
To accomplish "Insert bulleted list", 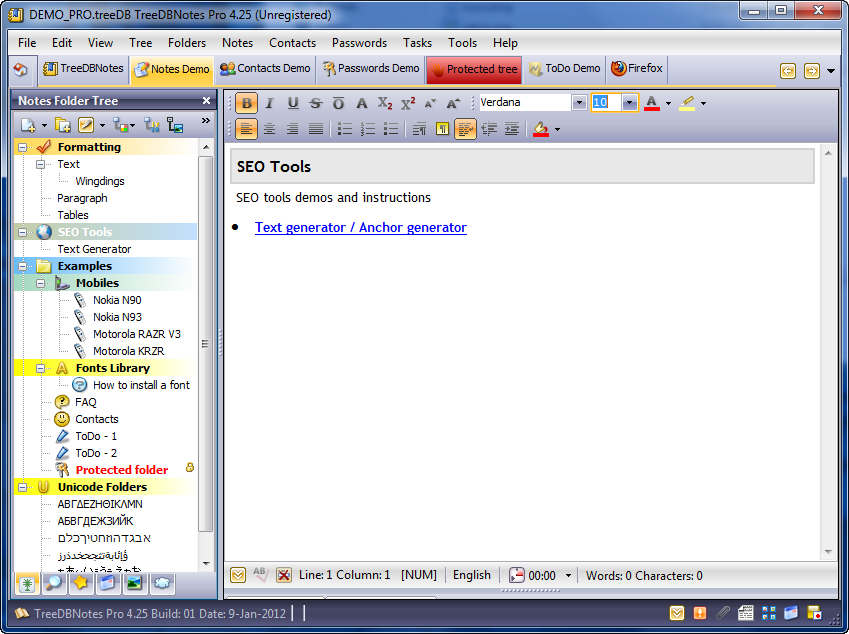I will [x=344, y=129].
